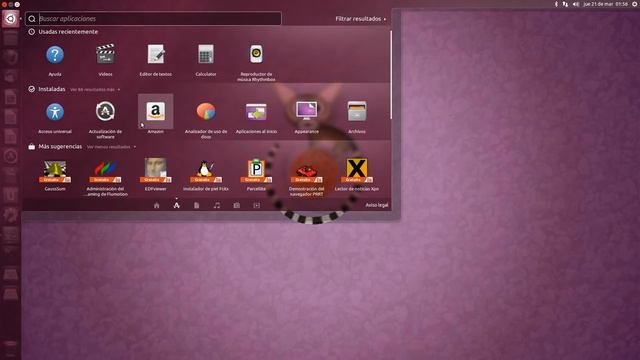This screenshot has height=360, width=640.
Task: Focus the Buscar aplicaciones search field
Action: point(153,19)
